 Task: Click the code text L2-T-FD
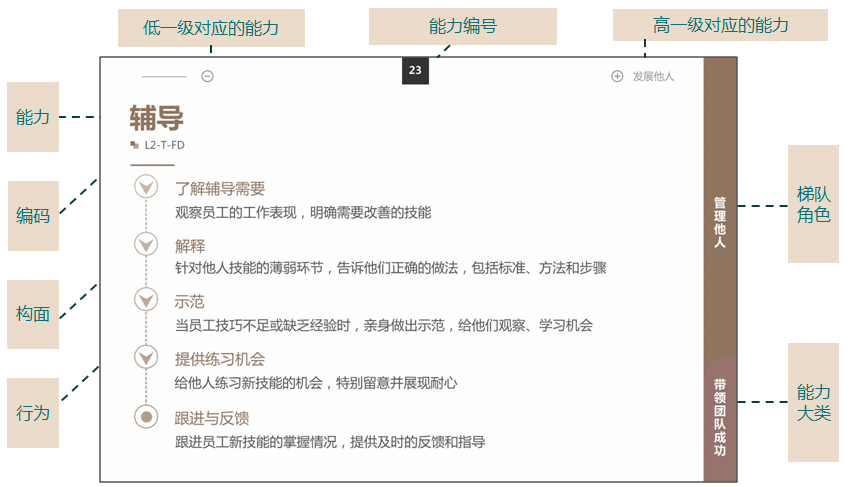pyautogui.click(x=164, y=145)
